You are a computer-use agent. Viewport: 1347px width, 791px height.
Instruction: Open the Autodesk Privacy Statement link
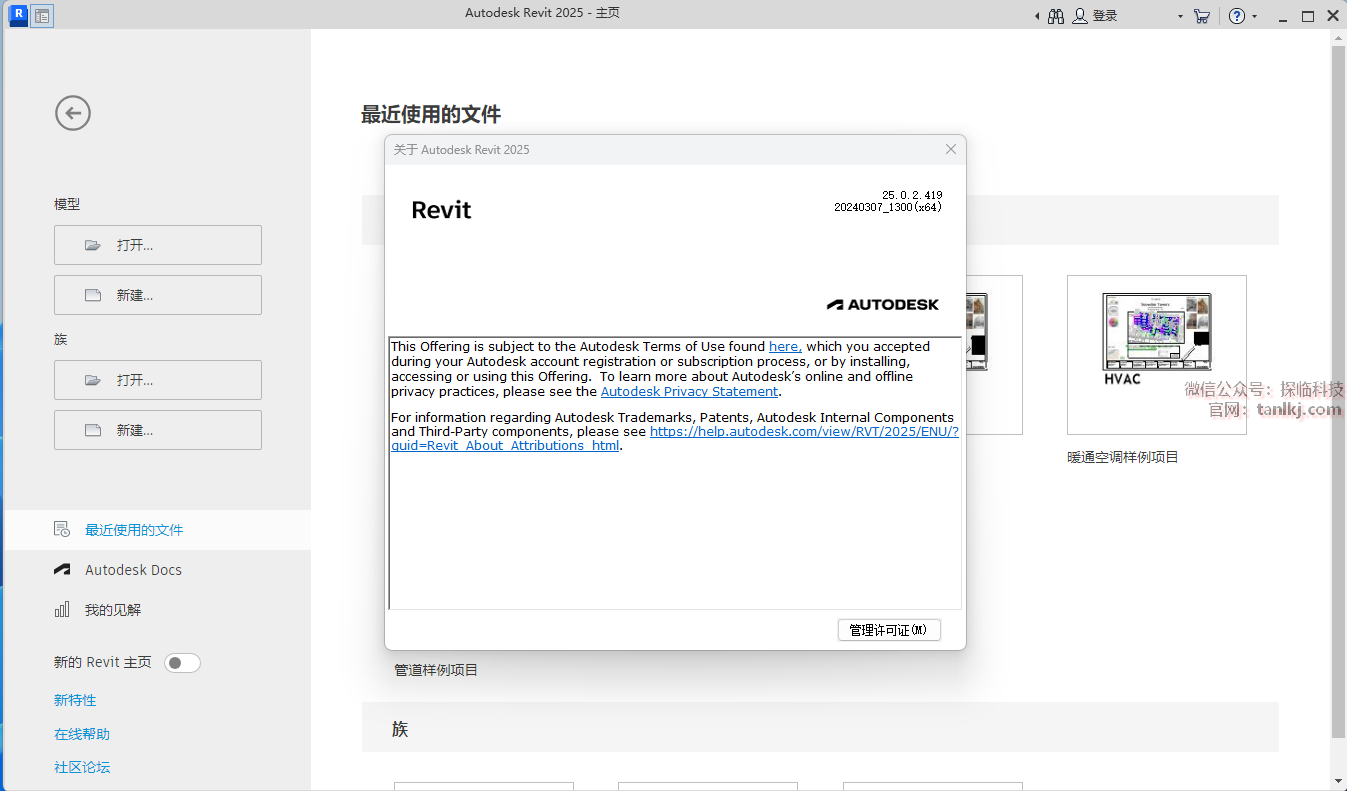click(x=689, y=392)
